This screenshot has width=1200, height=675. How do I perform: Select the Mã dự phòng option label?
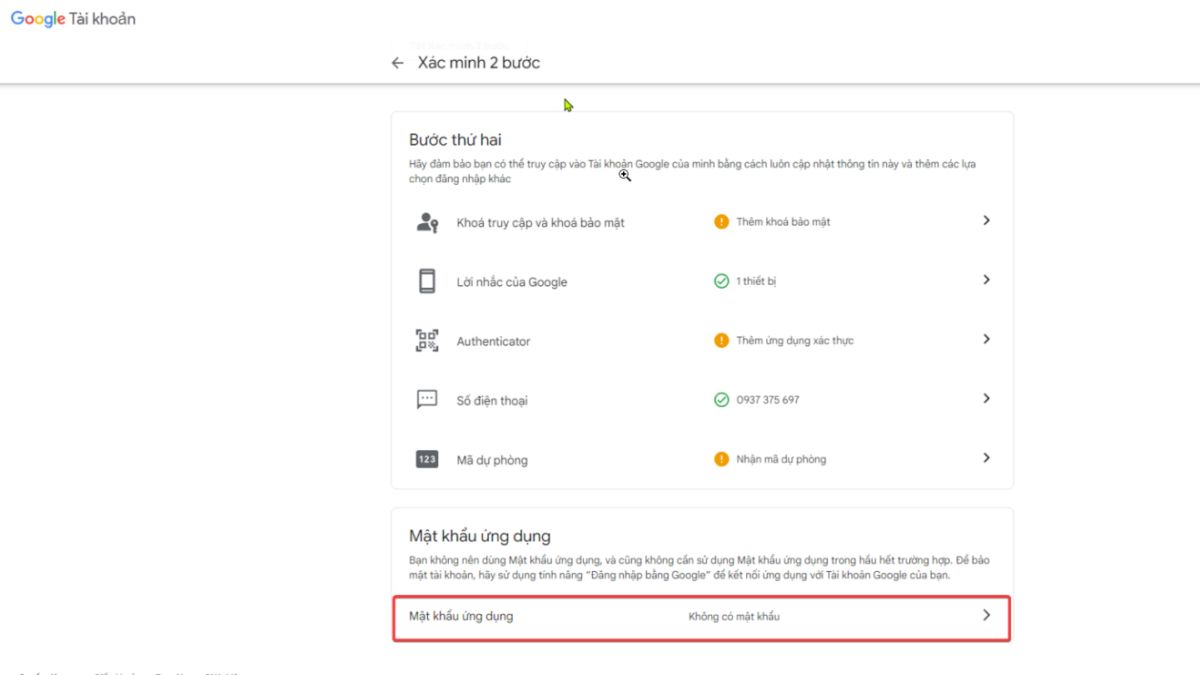492,460
